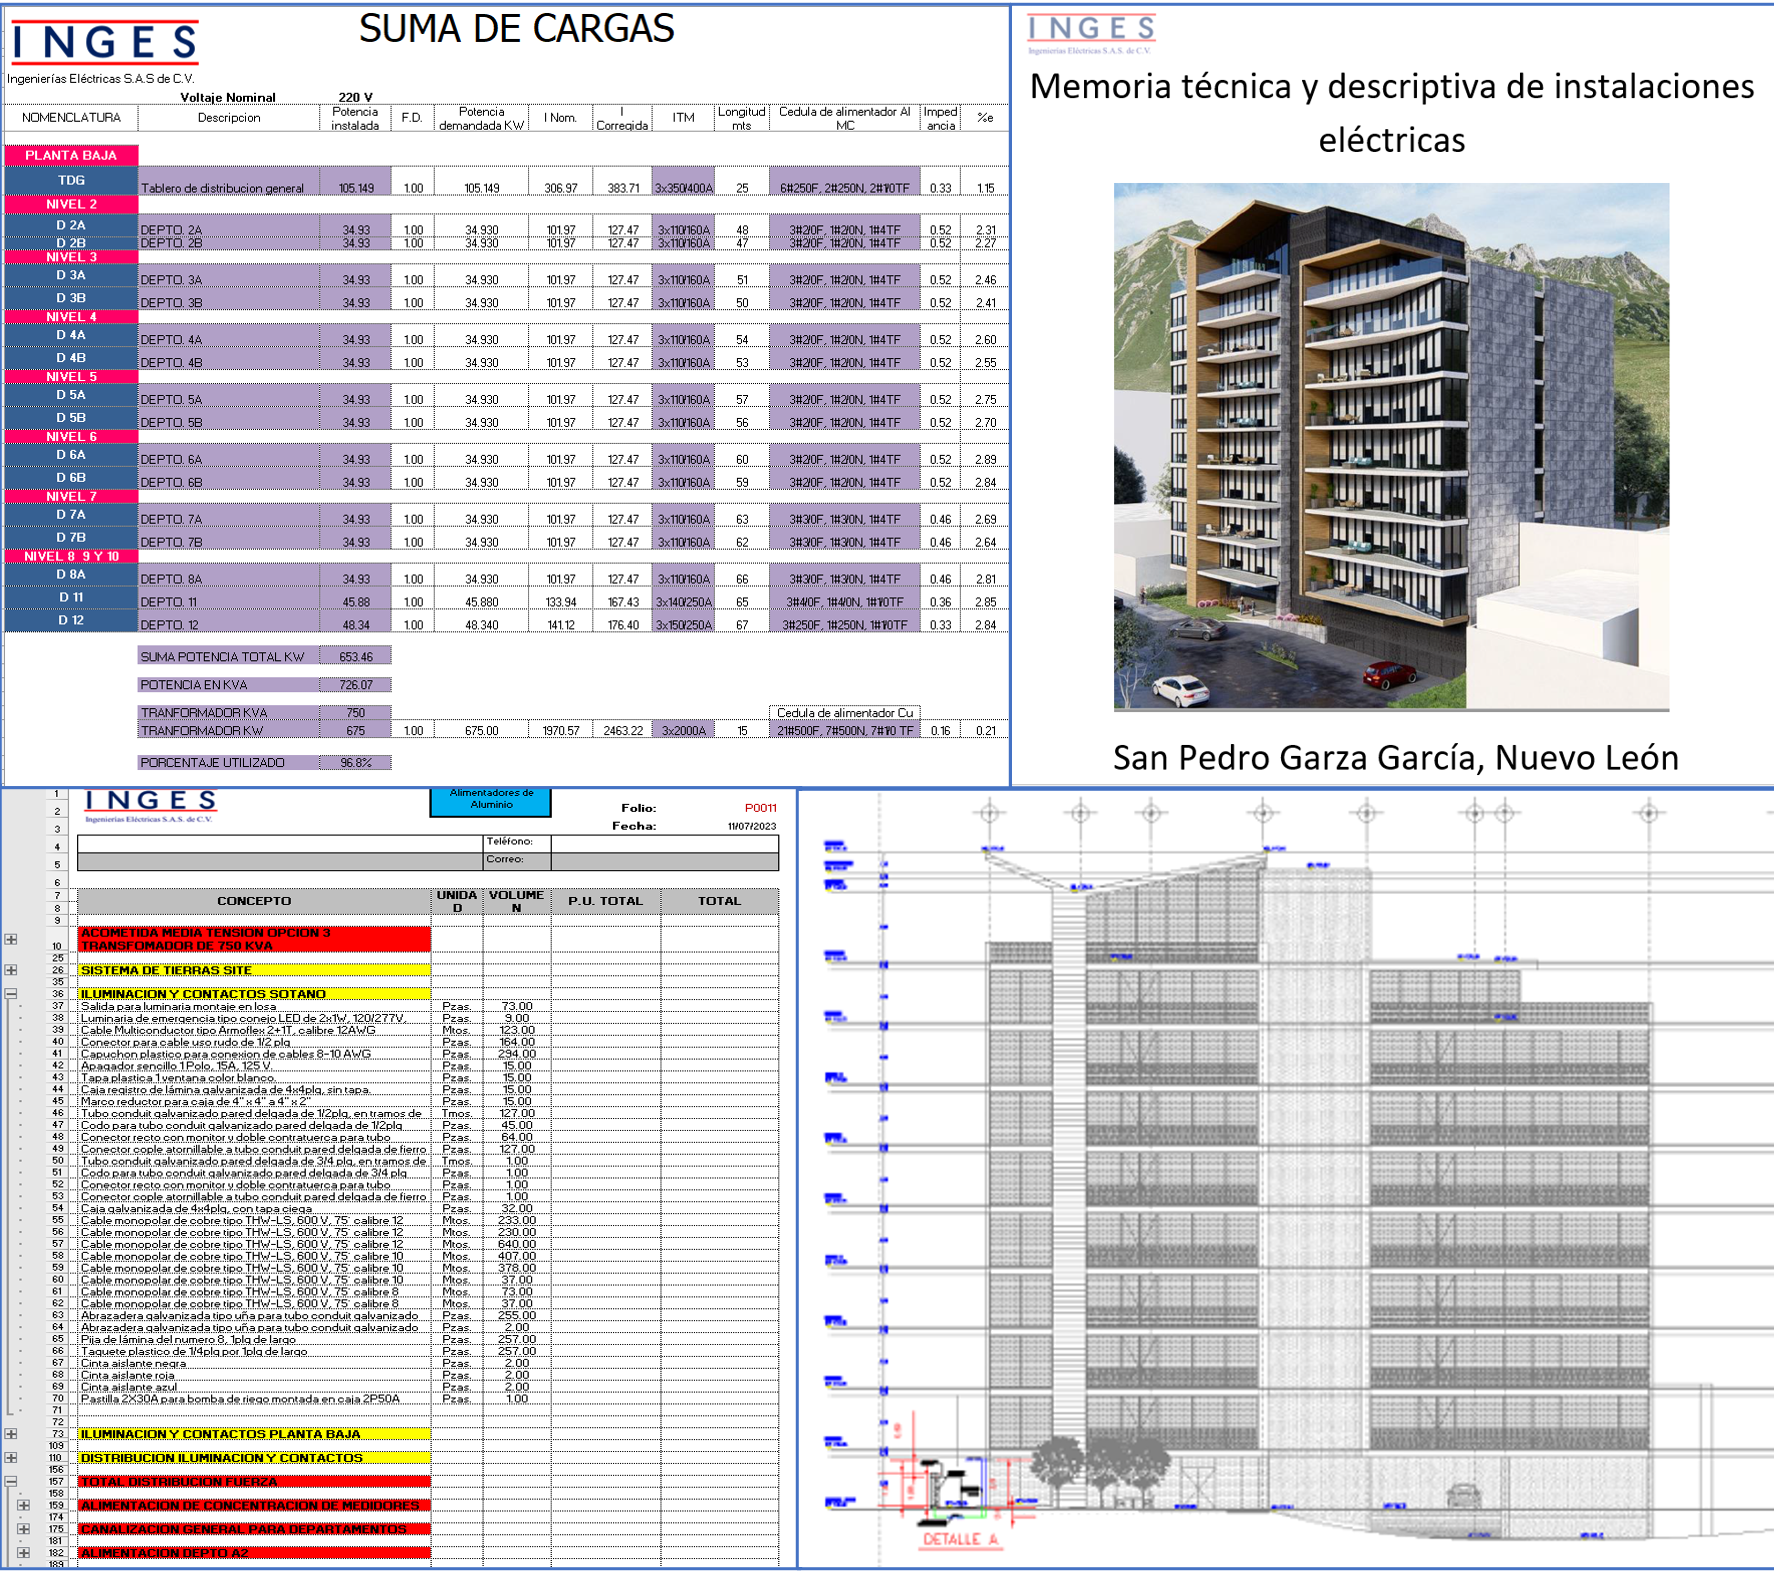
Task: Expand the Acometida Media Tension row group
Action: click(x=11, y=939)
